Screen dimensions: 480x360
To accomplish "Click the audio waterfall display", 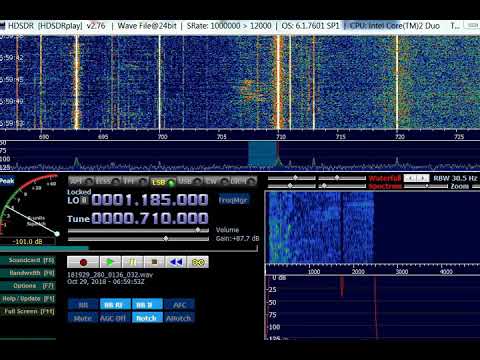I will click(x=372, y=227).
